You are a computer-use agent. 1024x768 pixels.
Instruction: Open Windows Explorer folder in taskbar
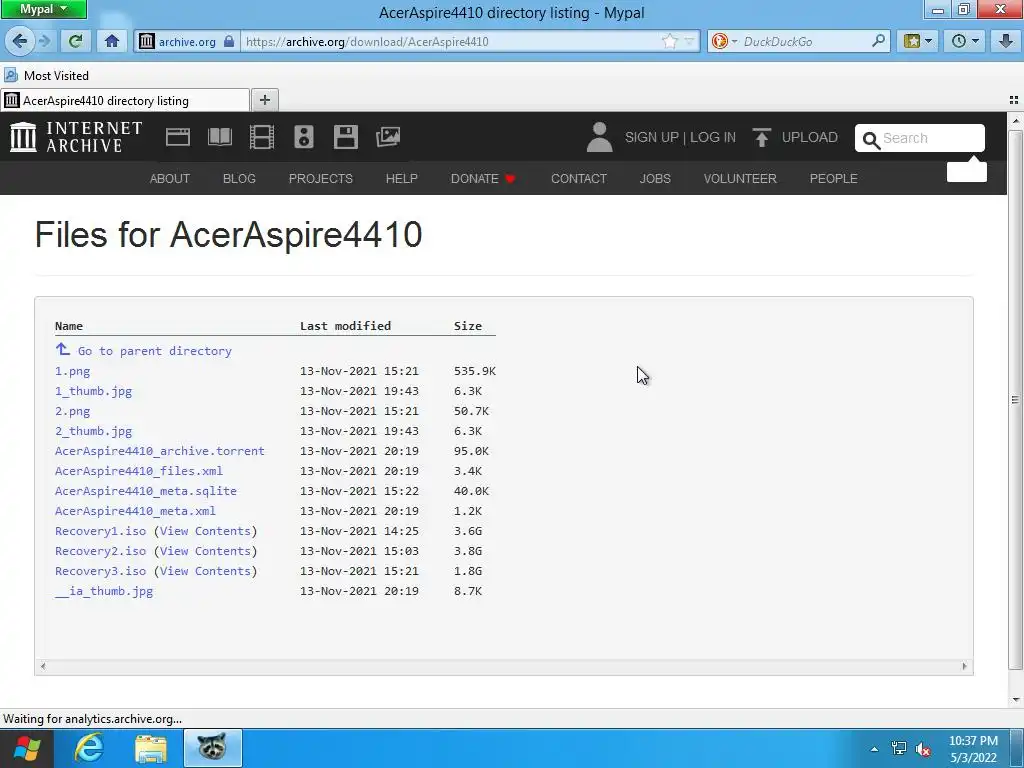151,748
